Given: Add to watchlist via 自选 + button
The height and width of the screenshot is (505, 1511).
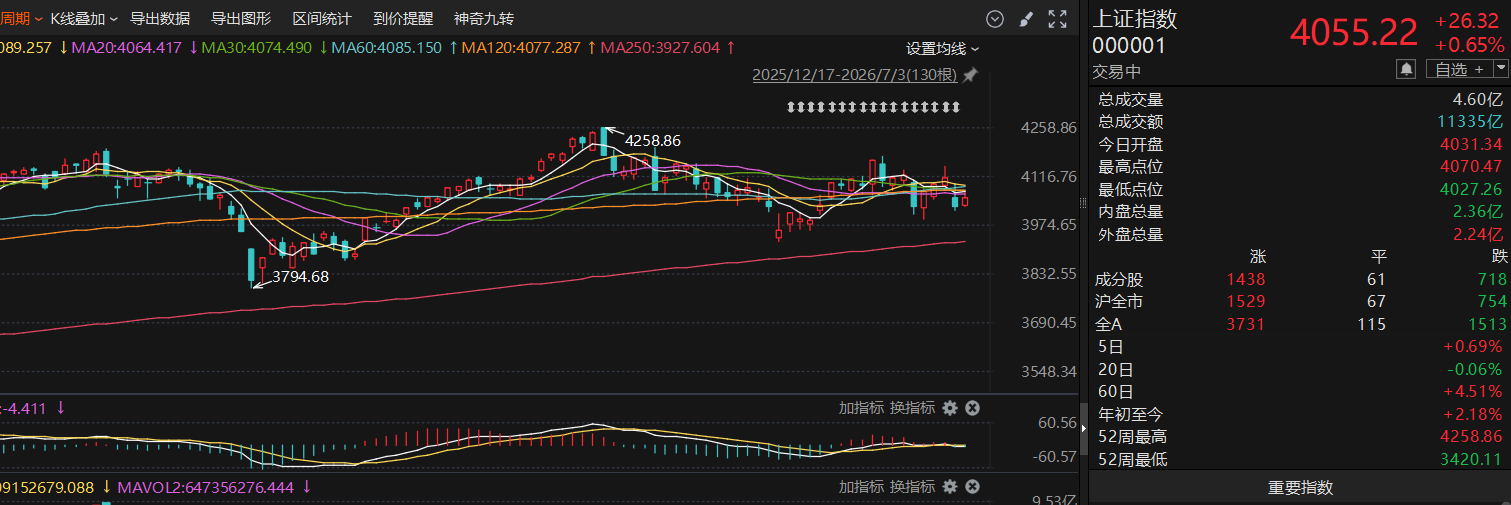Looking at the screenshot, I should coord(1459,69).
